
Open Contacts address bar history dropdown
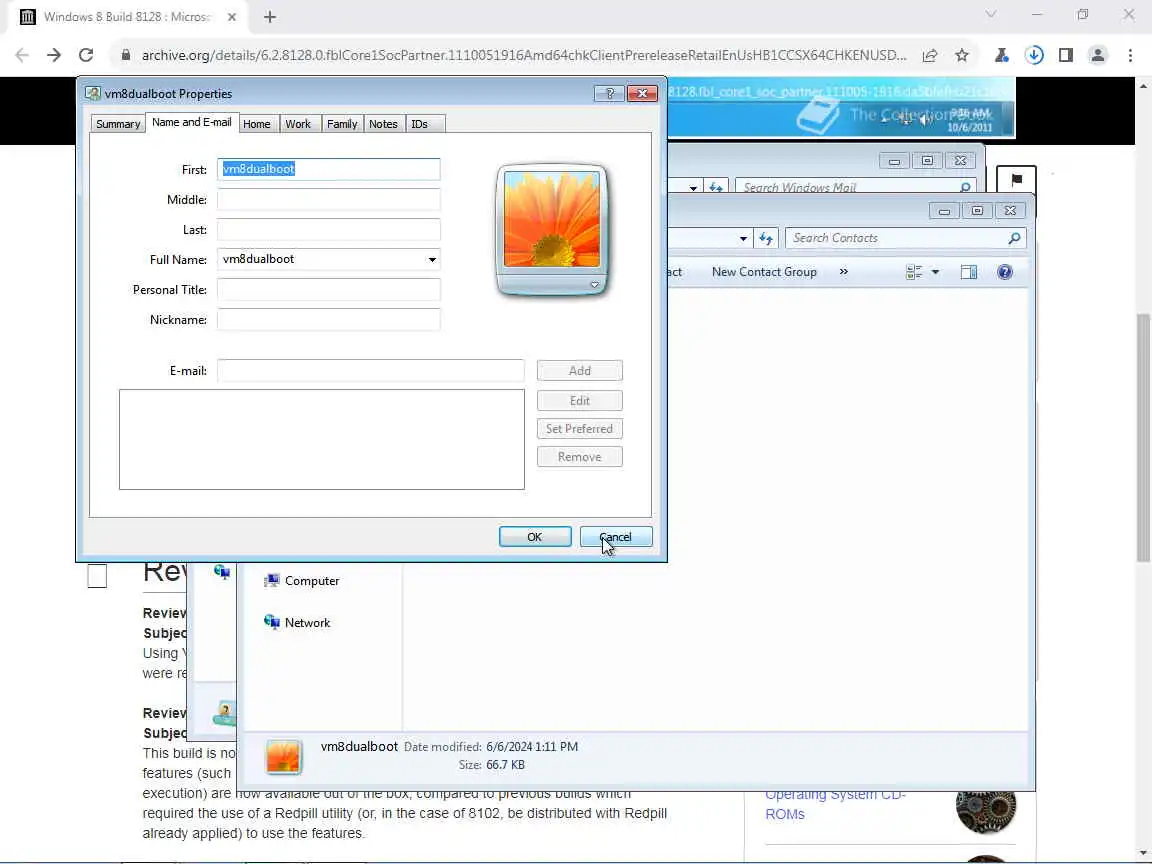point(743,239)
